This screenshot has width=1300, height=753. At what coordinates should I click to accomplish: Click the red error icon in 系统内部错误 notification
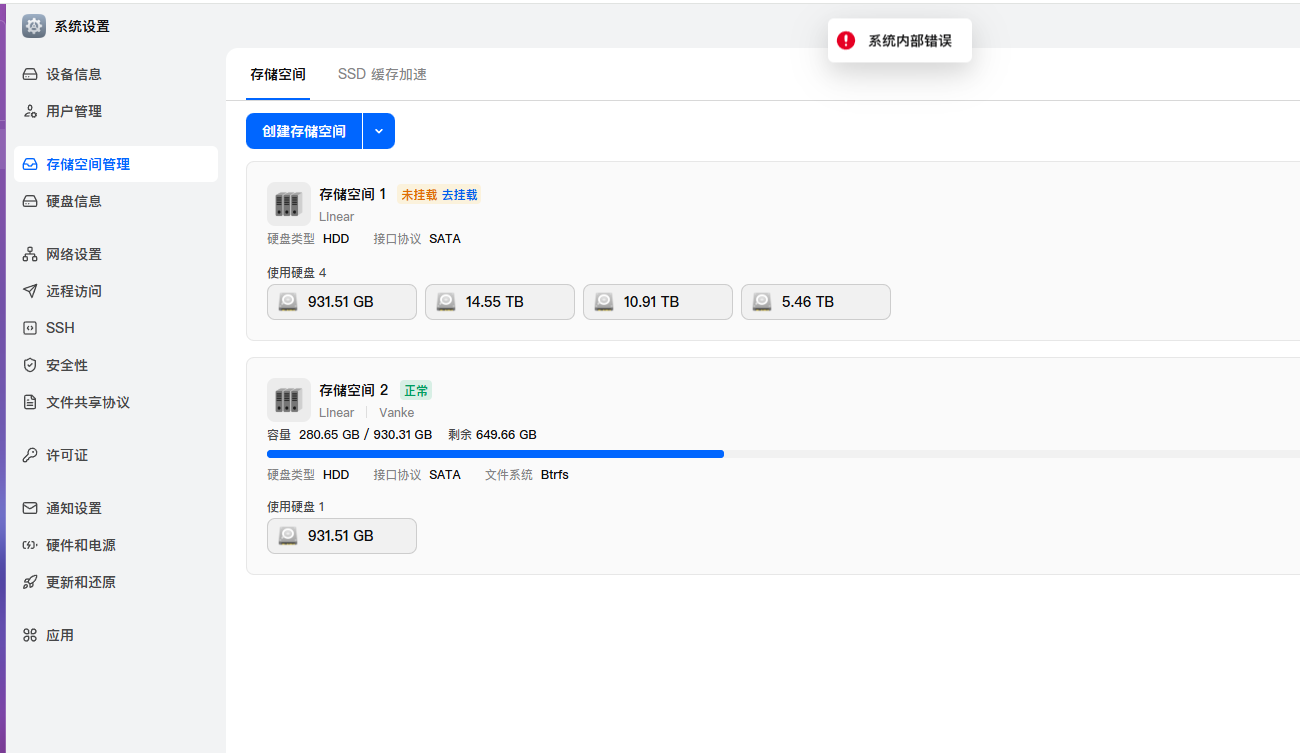point(846,40)
